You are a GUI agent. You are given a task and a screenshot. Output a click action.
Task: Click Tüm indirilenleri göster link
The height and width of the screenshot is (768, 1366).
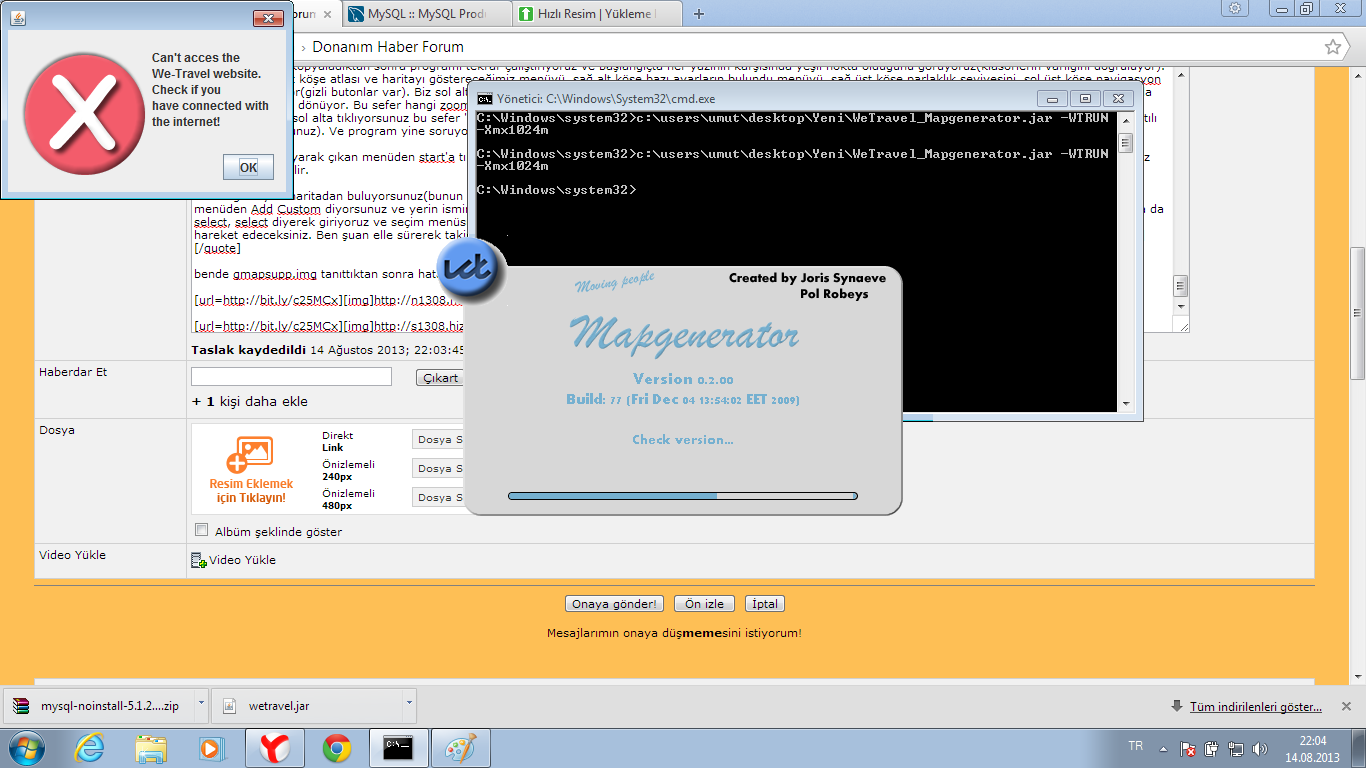click(x=1255, y=707)
